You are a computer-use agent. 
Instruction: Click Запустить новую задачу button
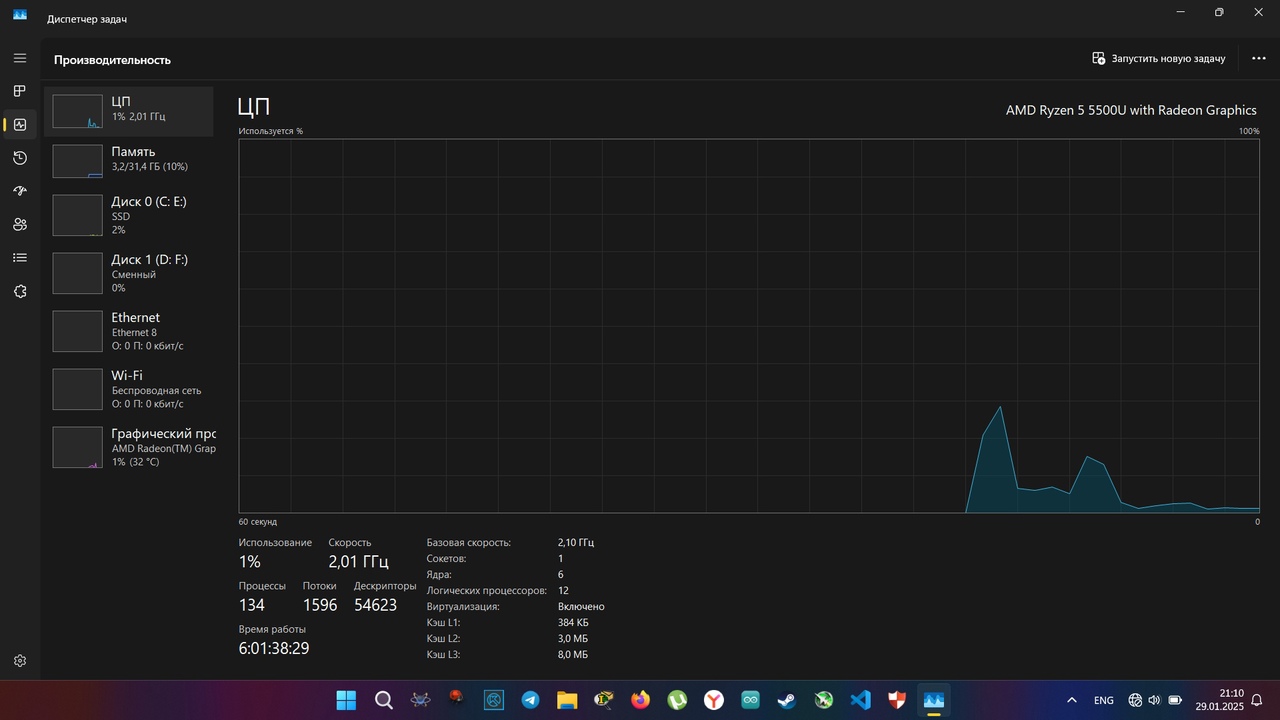pos(1159,59)
